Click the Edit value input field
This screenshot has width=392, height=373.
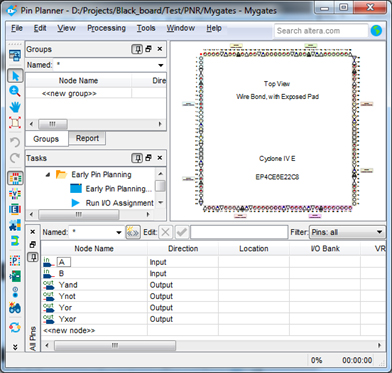pyautogui.click(x=239, y=232)
